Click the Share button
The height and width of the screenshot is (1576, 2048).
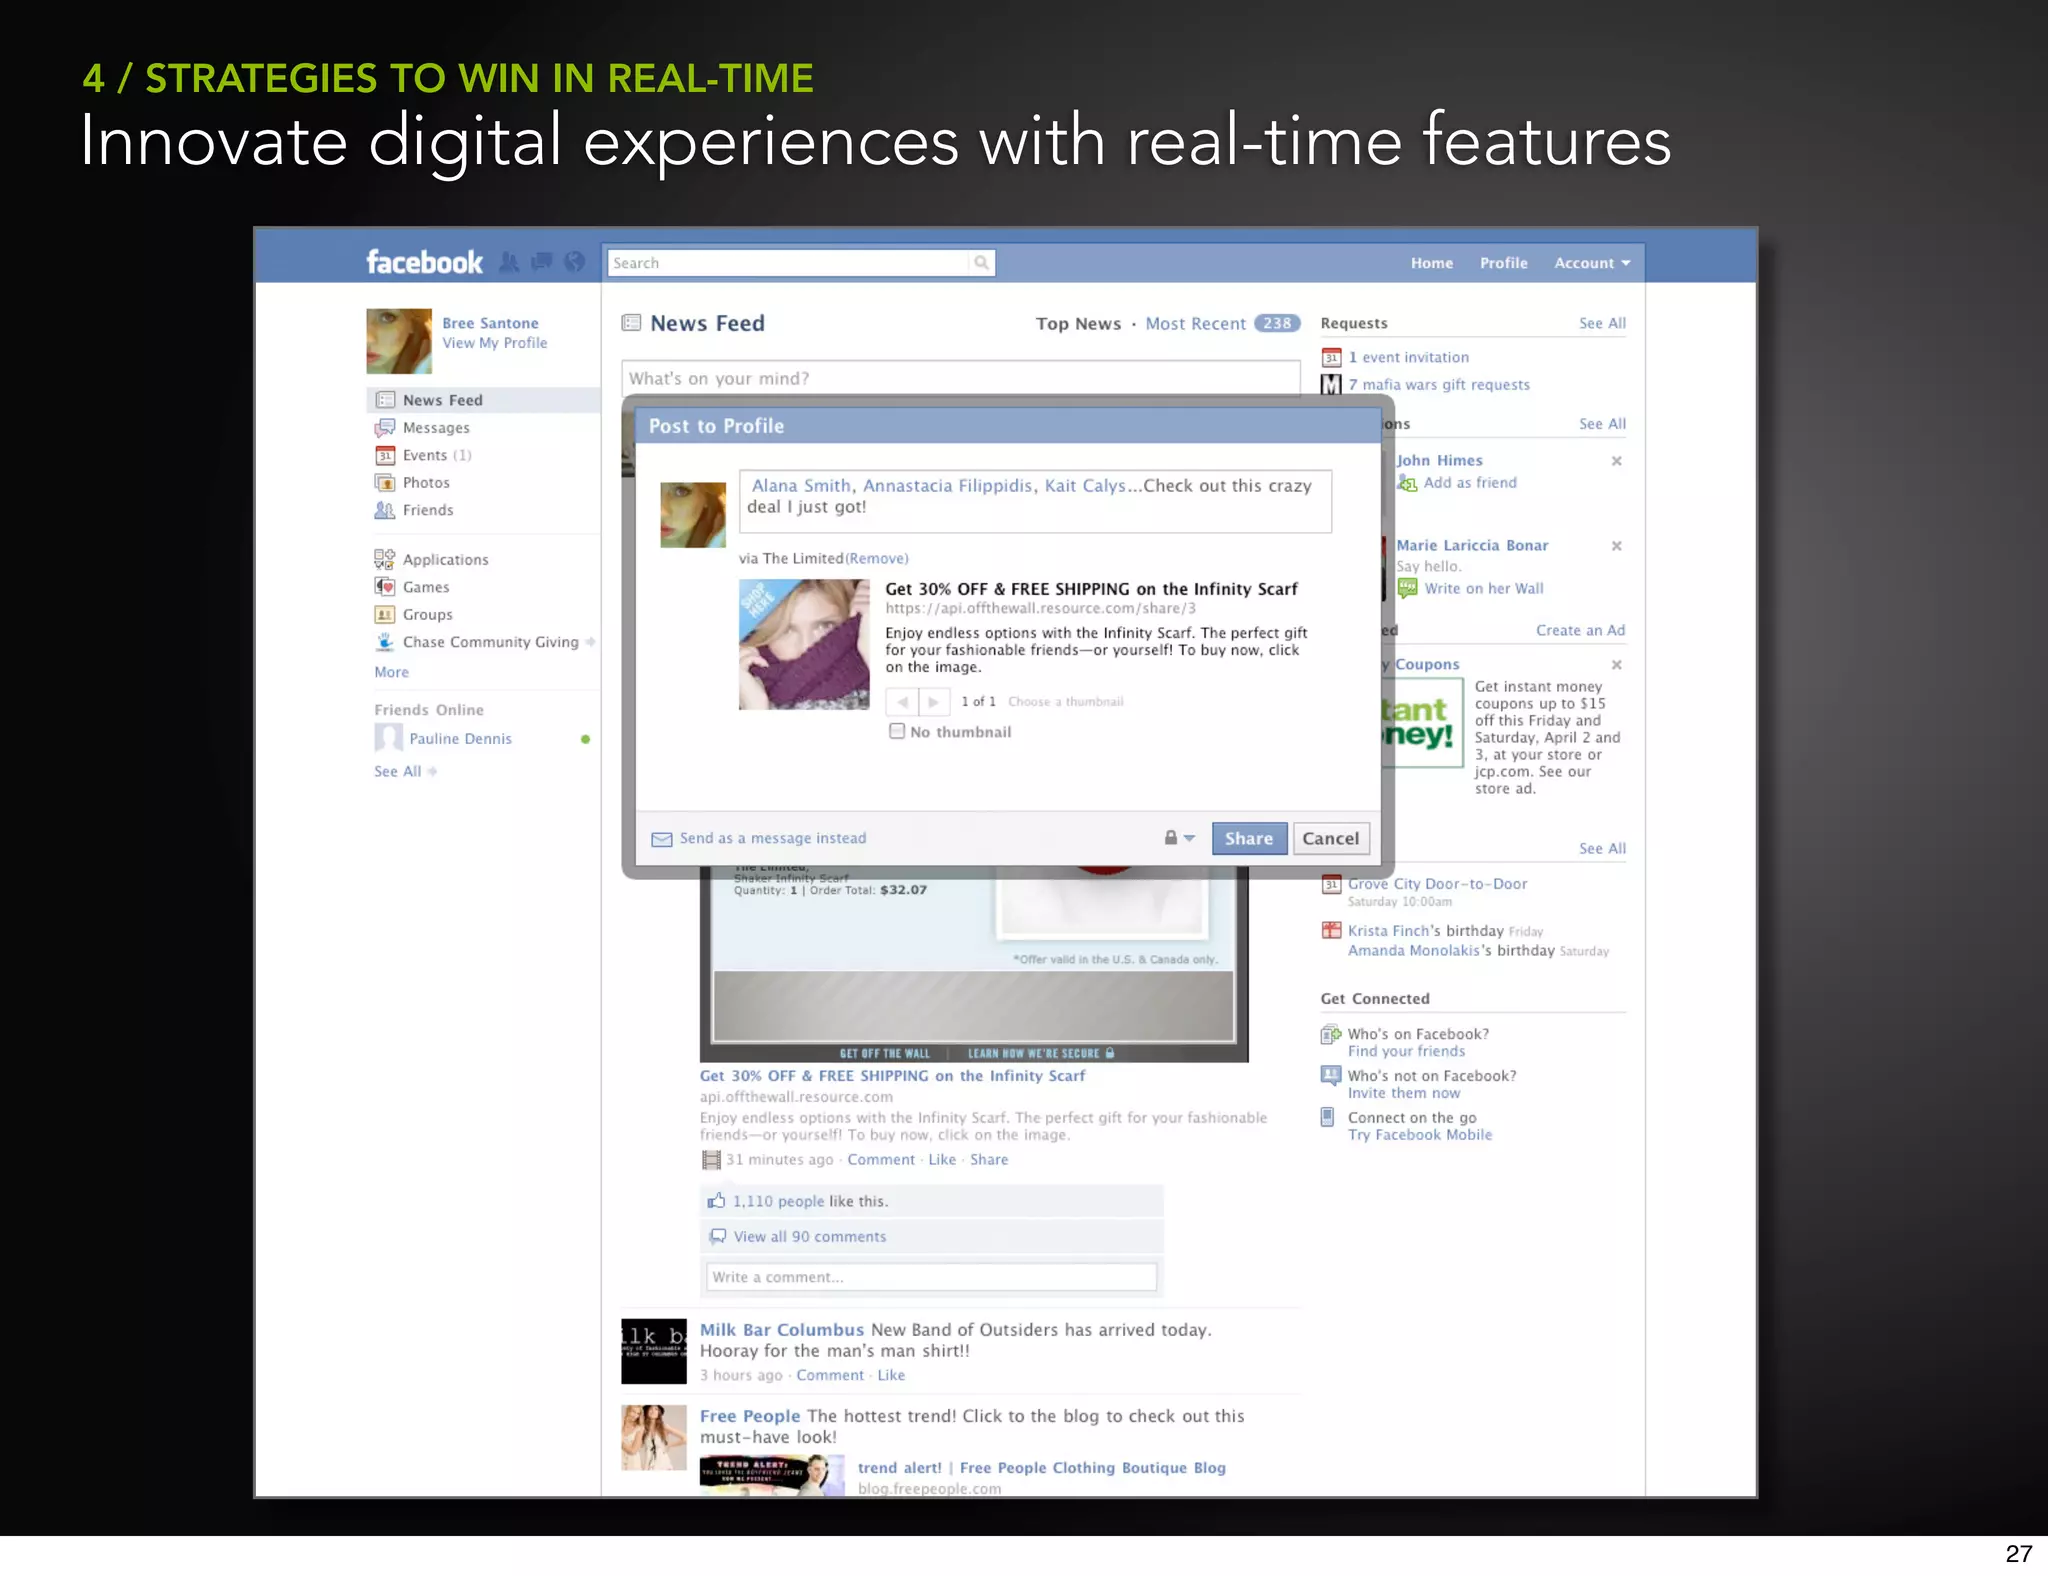pos(1249,839)
